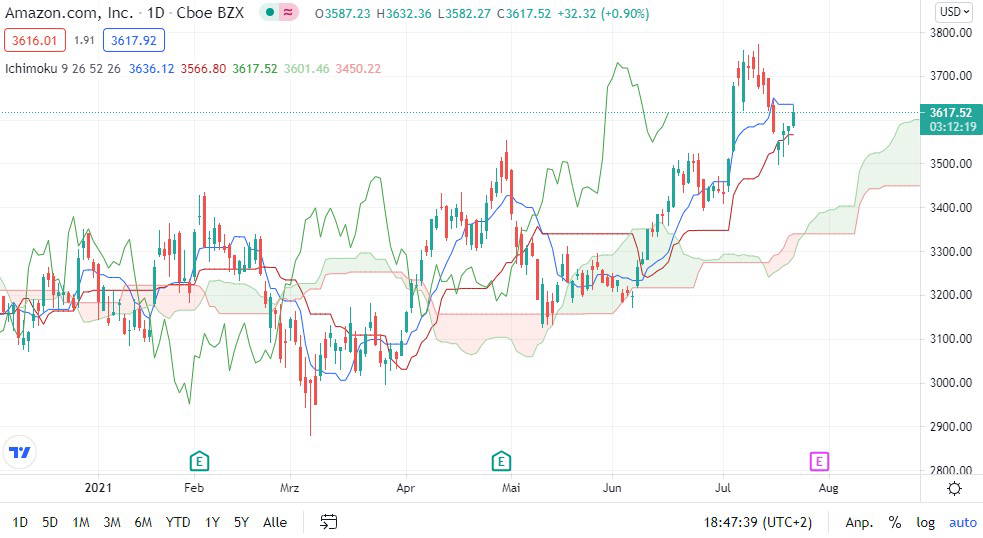Screen dimensions: 983x538
Task: Click the 2021 label on time axis
Action: pos(98,488)
